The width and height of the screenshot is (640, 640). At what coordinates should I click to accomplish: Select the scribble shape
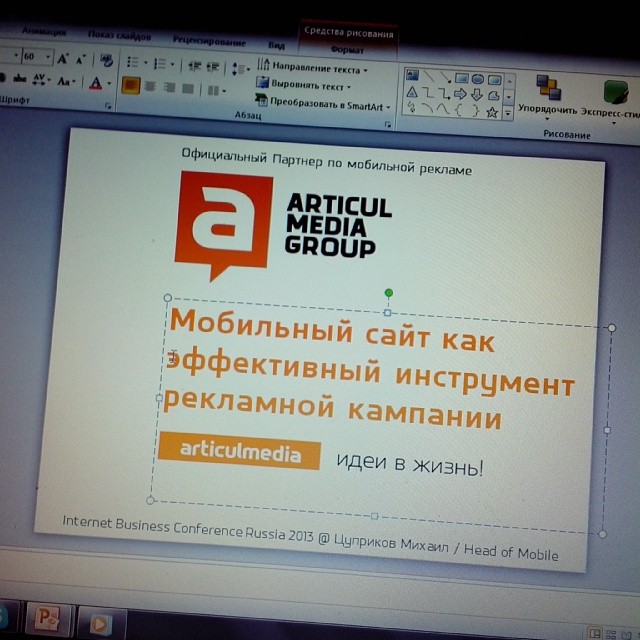(411, 107)
